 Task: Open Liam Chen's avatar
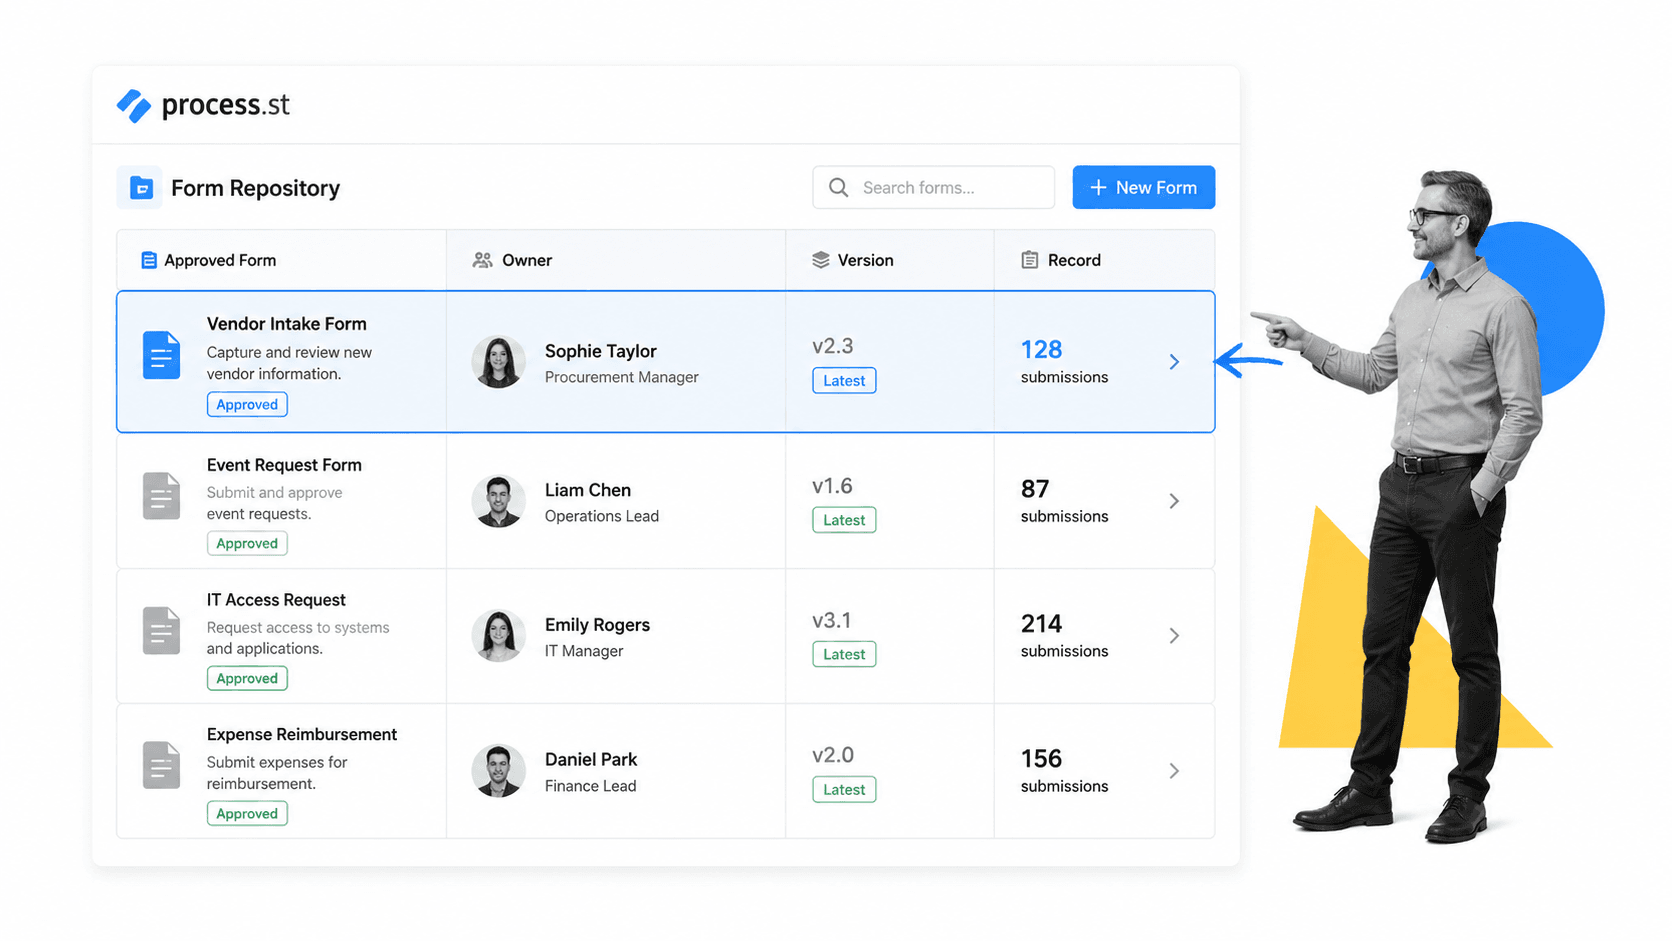coord(498,501)
